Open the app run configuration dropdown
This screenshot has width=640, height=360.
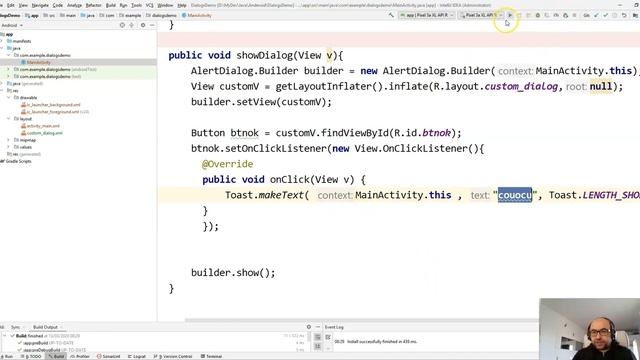[427, 15]
